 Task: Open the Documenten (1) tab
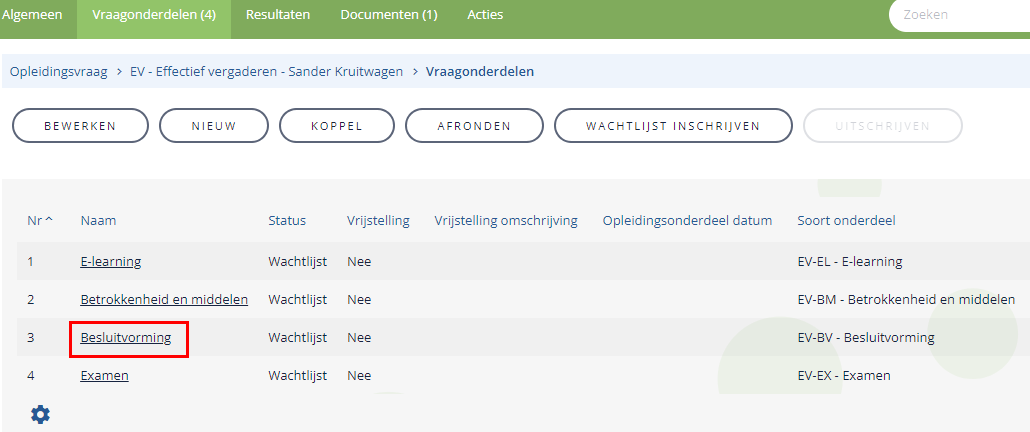click(x=389, y=14)
